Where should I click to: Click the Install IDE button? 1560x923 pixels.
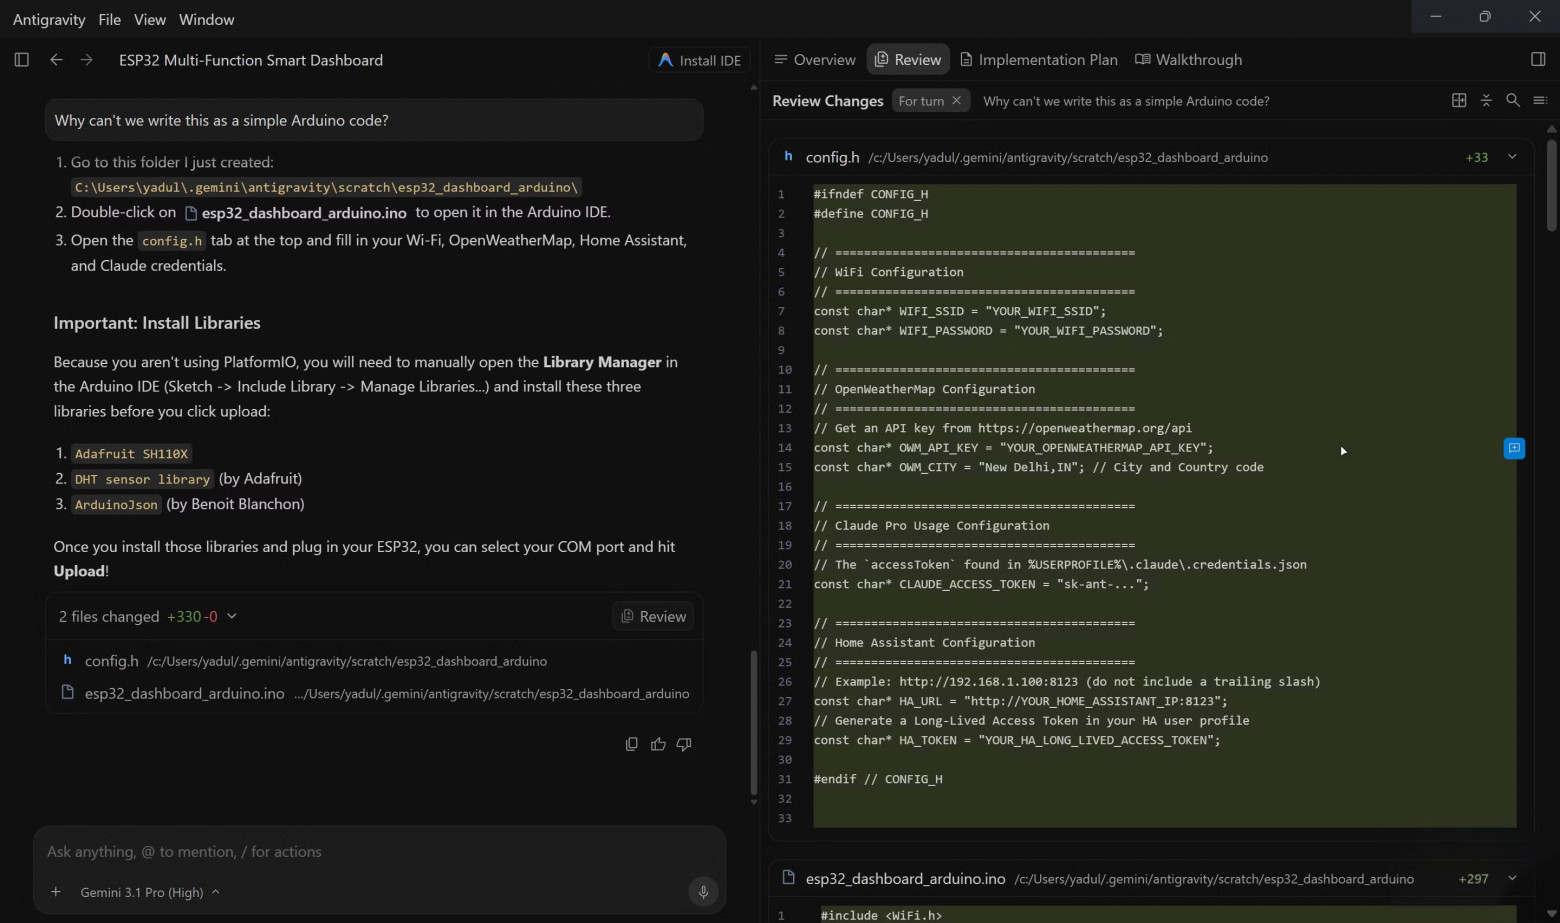tap(700, 60)
